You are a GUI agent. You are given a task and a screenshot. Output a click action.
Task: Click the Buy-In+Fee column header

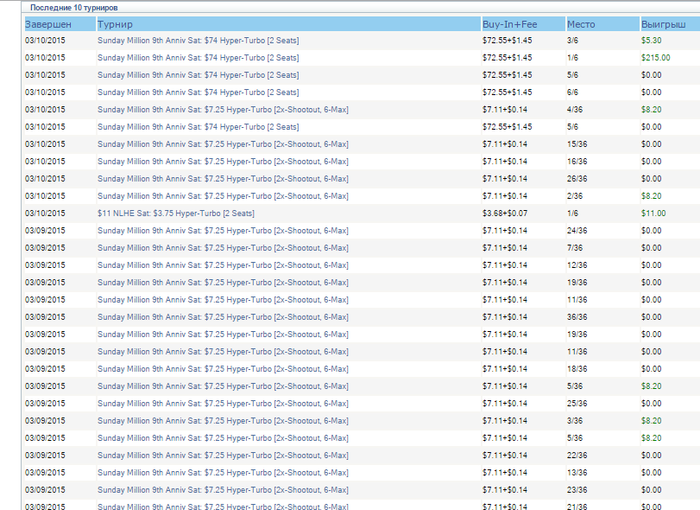click(x=523, y=25)
